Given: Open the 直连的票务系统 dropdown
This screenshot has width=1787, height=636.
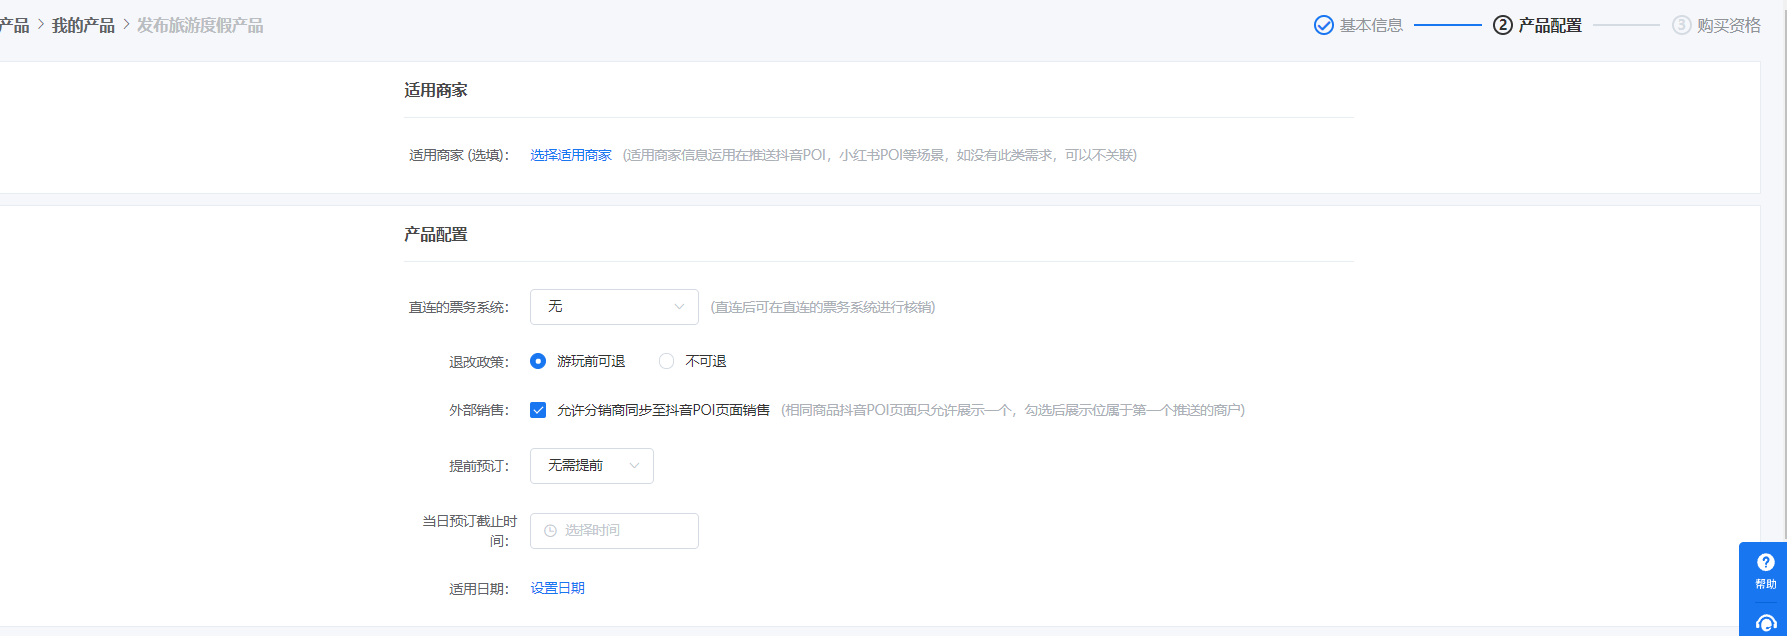Looking at the screenshot, I should [x=614, y=307].
